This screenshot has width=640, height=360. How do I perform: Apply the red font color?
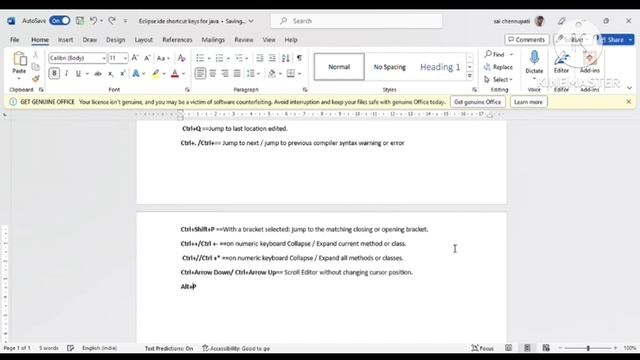[x=175, y=73]
